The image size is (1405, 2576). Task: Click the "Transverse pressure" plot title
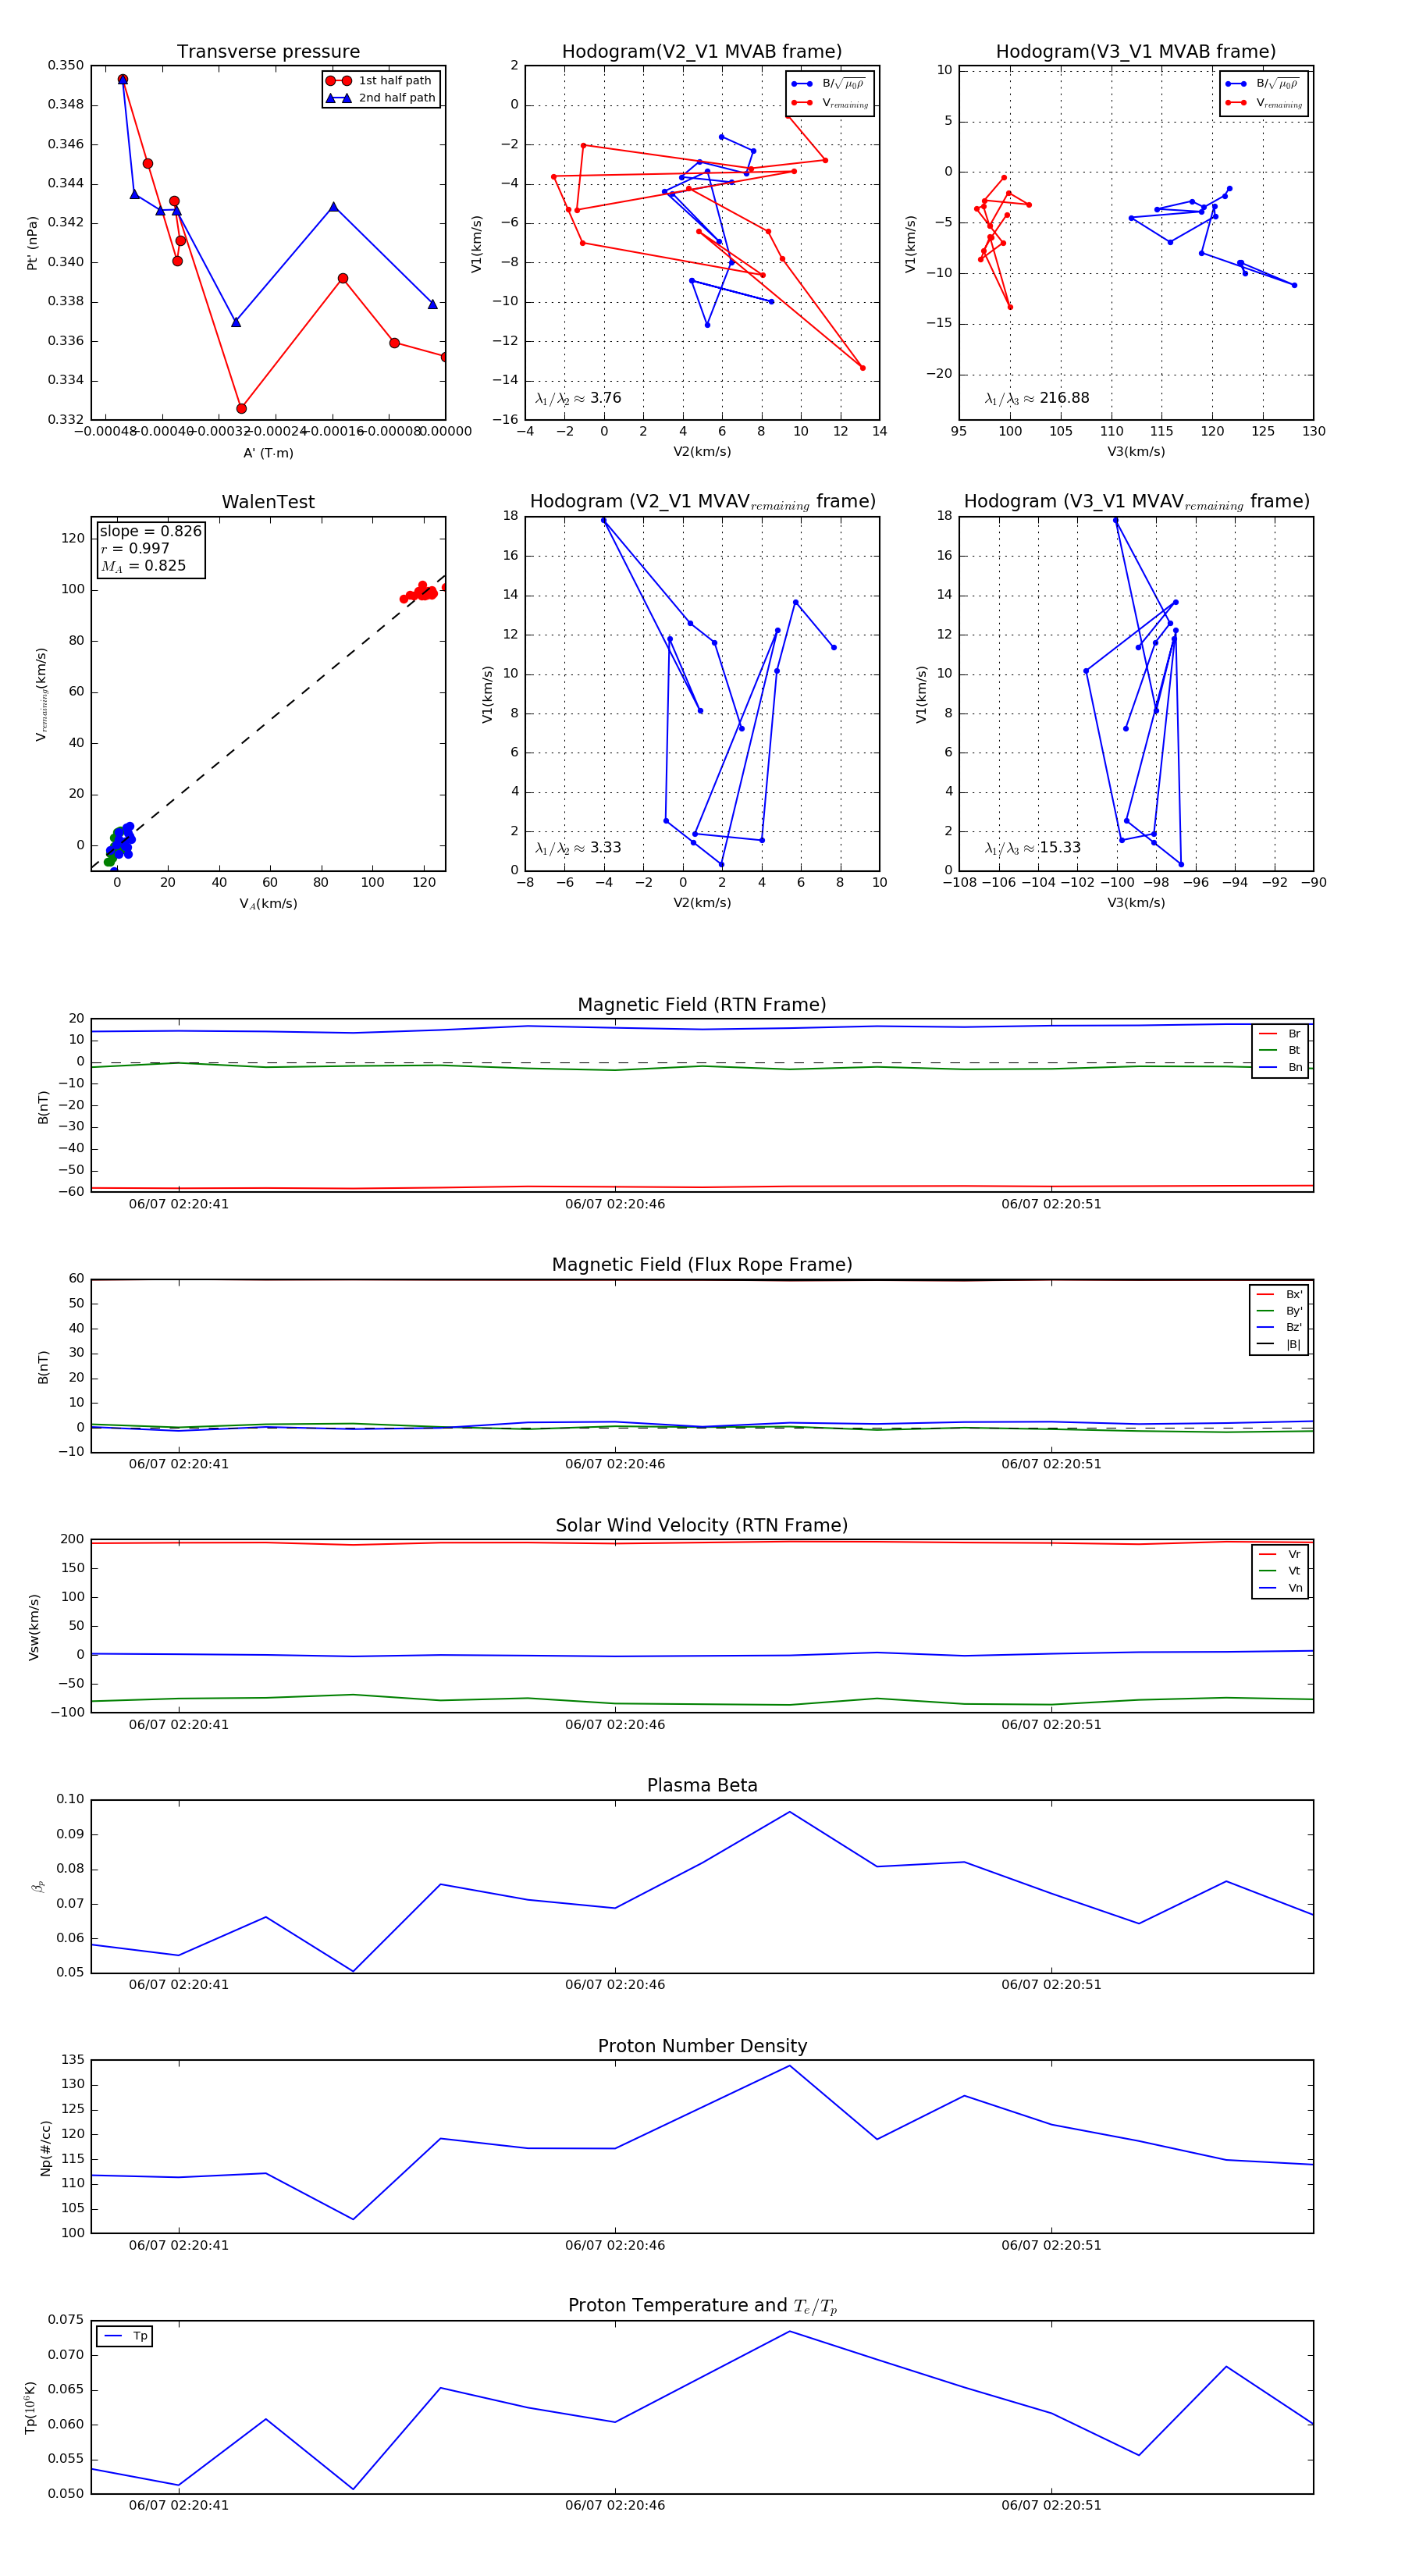tap(268, 52)
